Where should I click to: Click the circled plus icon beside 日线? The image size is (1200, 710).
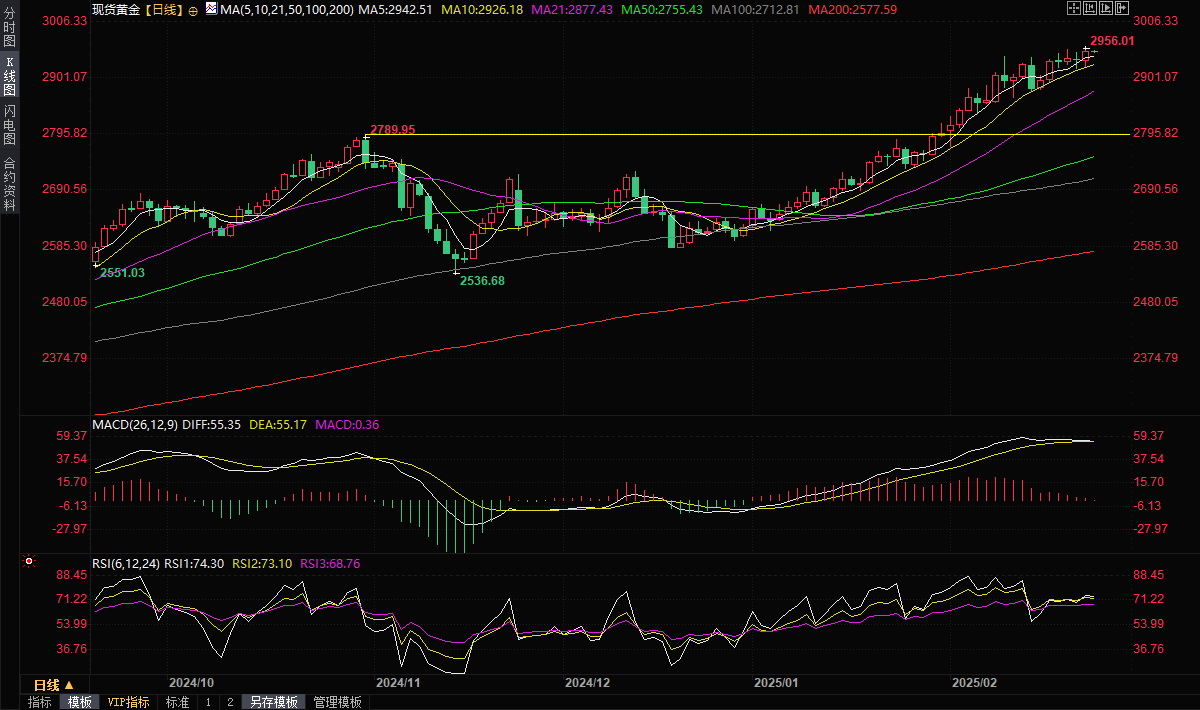pyautogui.click(x=192, y=10)
